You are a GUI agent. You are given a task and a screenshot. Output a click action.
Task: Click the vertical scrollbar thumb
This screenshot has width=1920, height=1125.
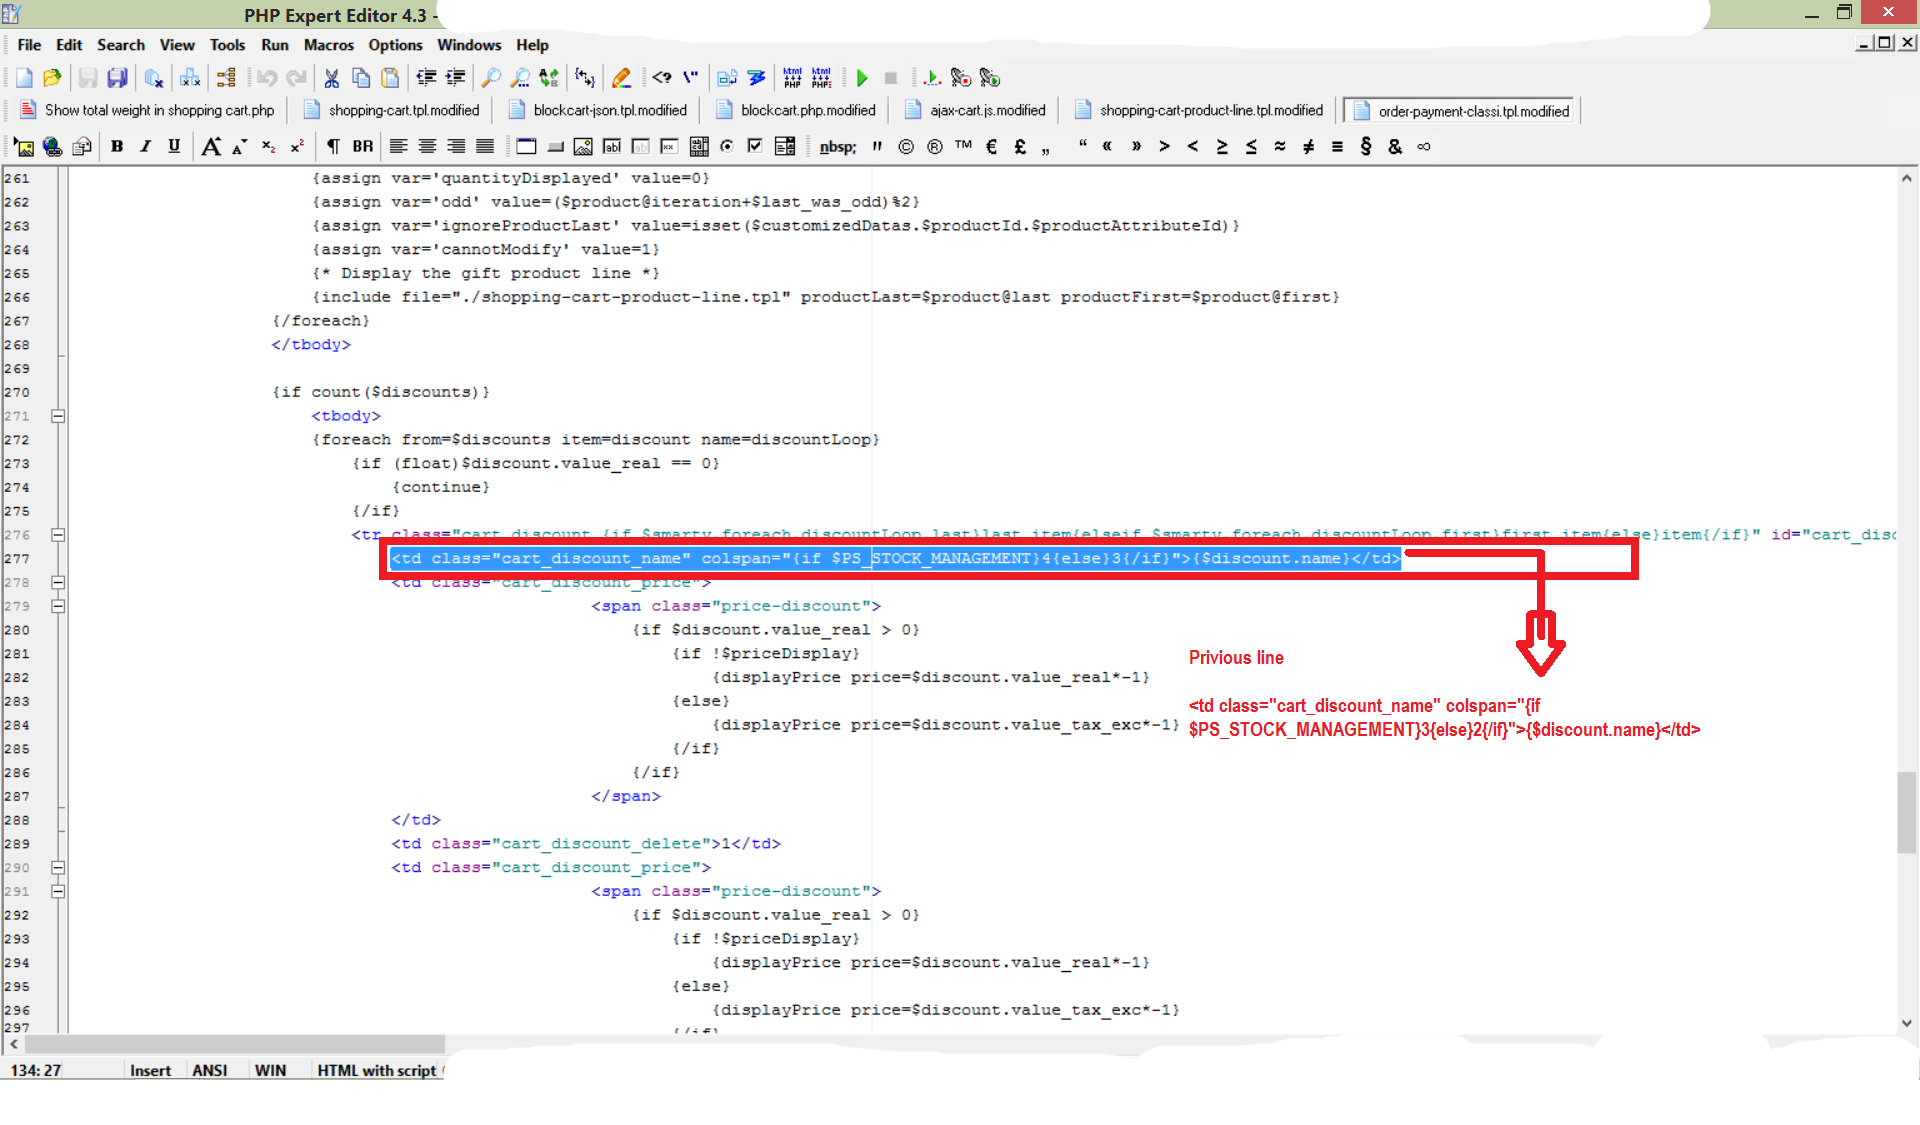tap(1906, 812)
